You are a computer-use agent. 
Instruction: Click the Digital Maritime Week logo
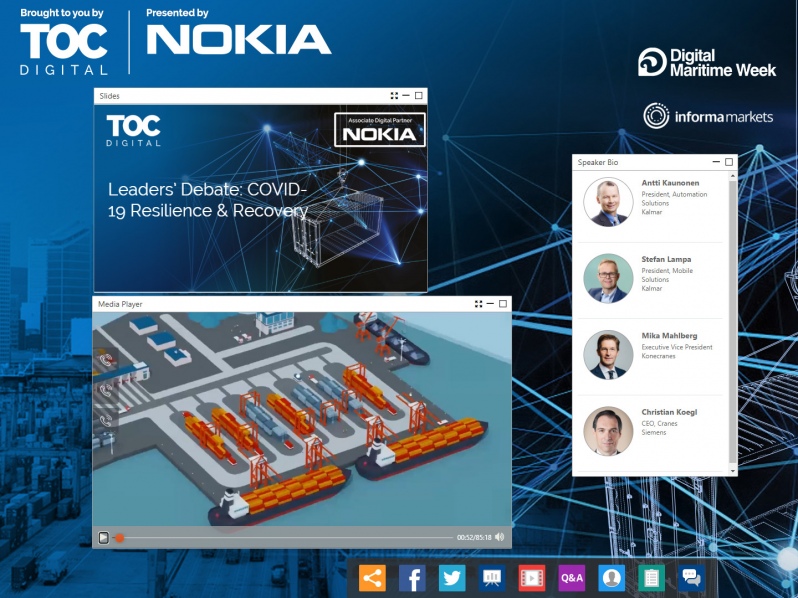(707, 63)
